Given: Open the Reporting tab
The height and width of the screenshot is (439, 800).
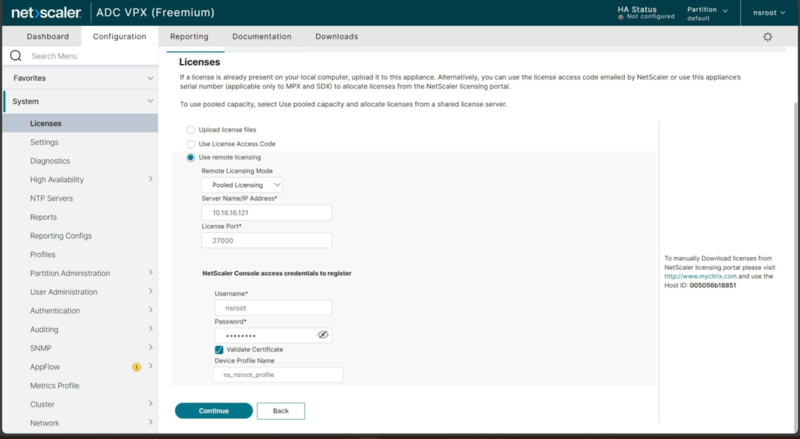Looking at the screenshot, I should (x=189, y=37).
